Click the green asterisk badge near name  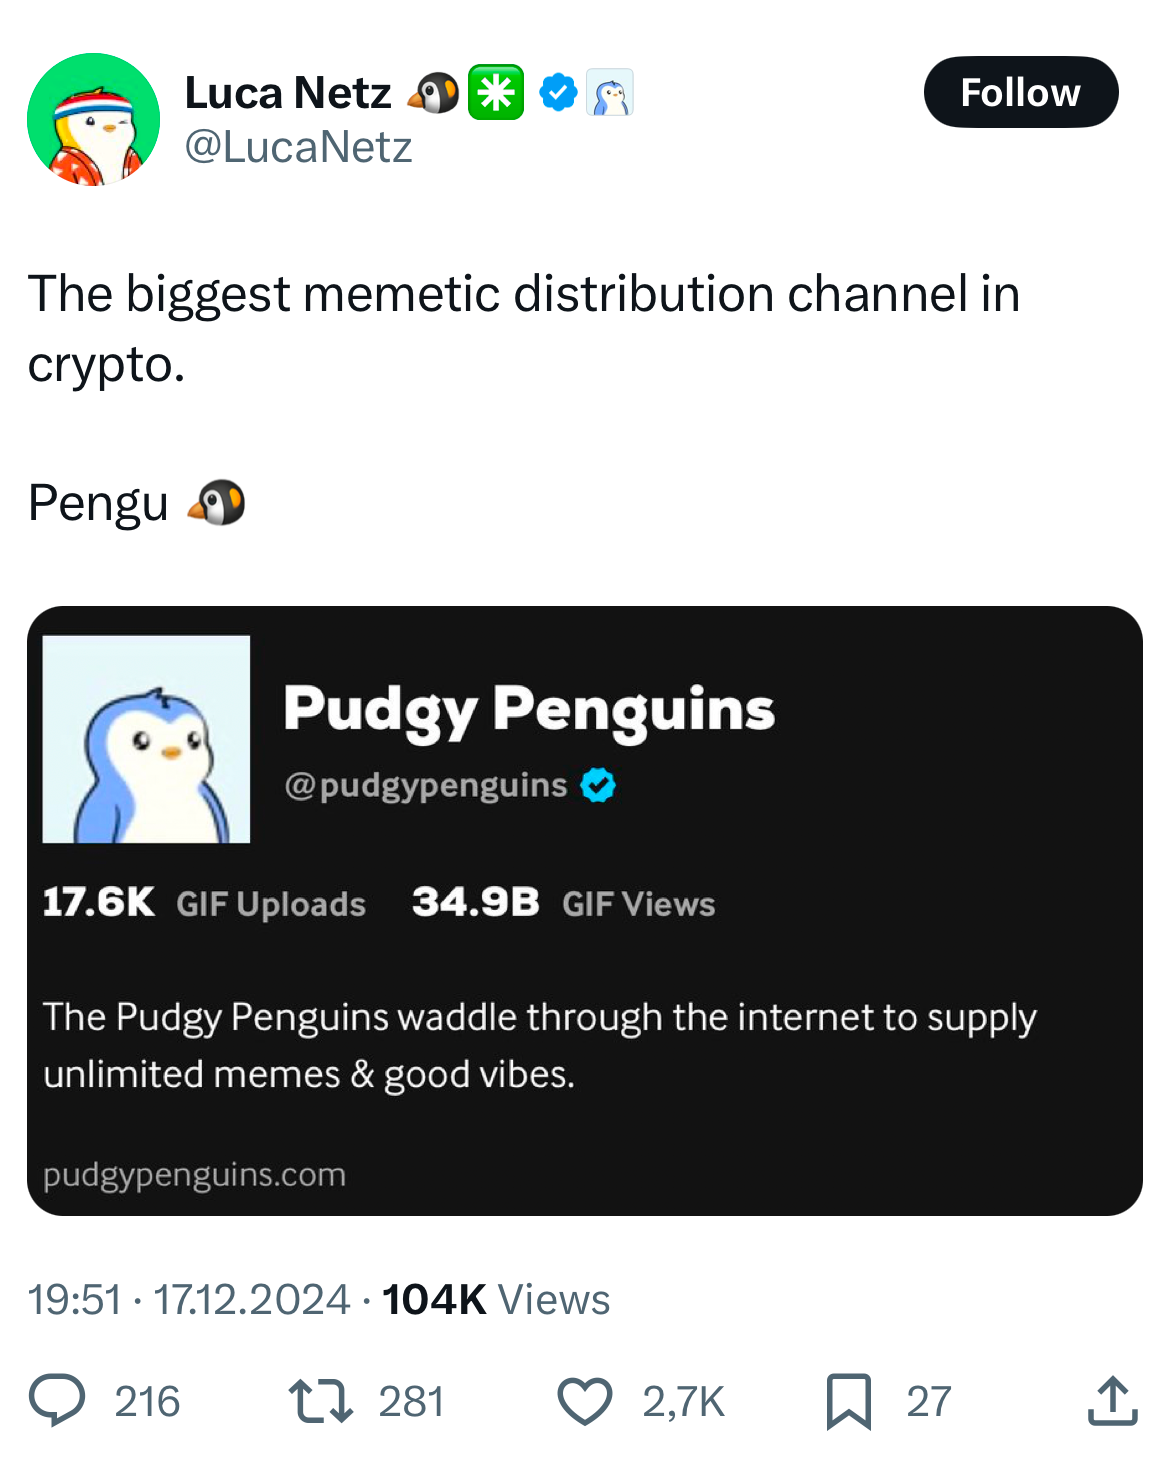tap(496, 93)
